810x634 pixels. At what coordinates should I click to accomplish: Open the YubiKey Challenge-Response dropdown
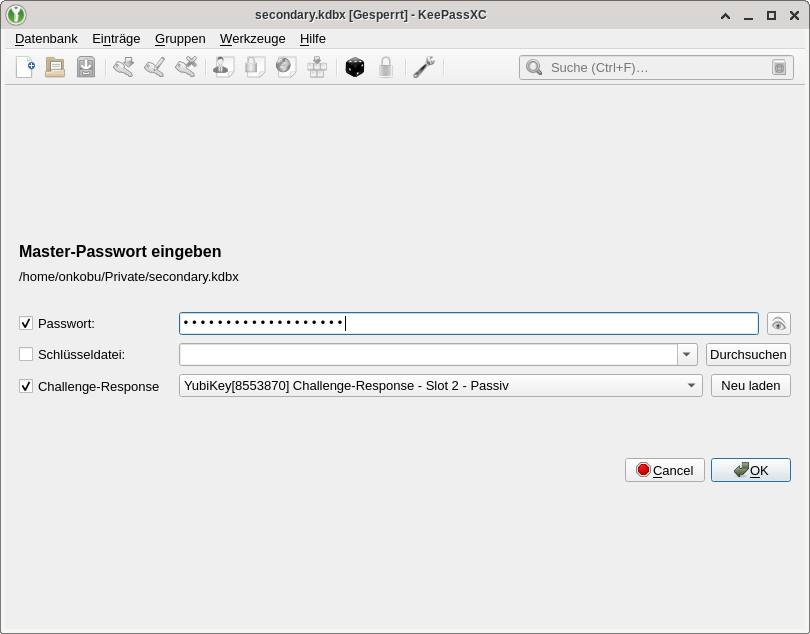(440, 385)
